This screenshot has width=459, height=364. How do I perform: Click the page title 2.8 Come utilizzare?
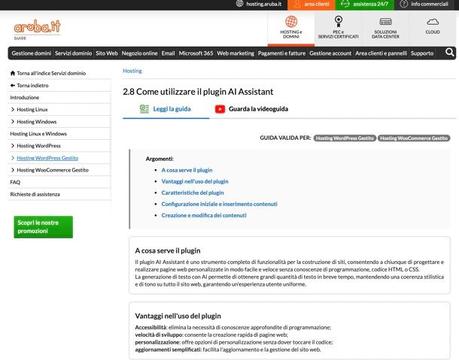tap(198, 92)
